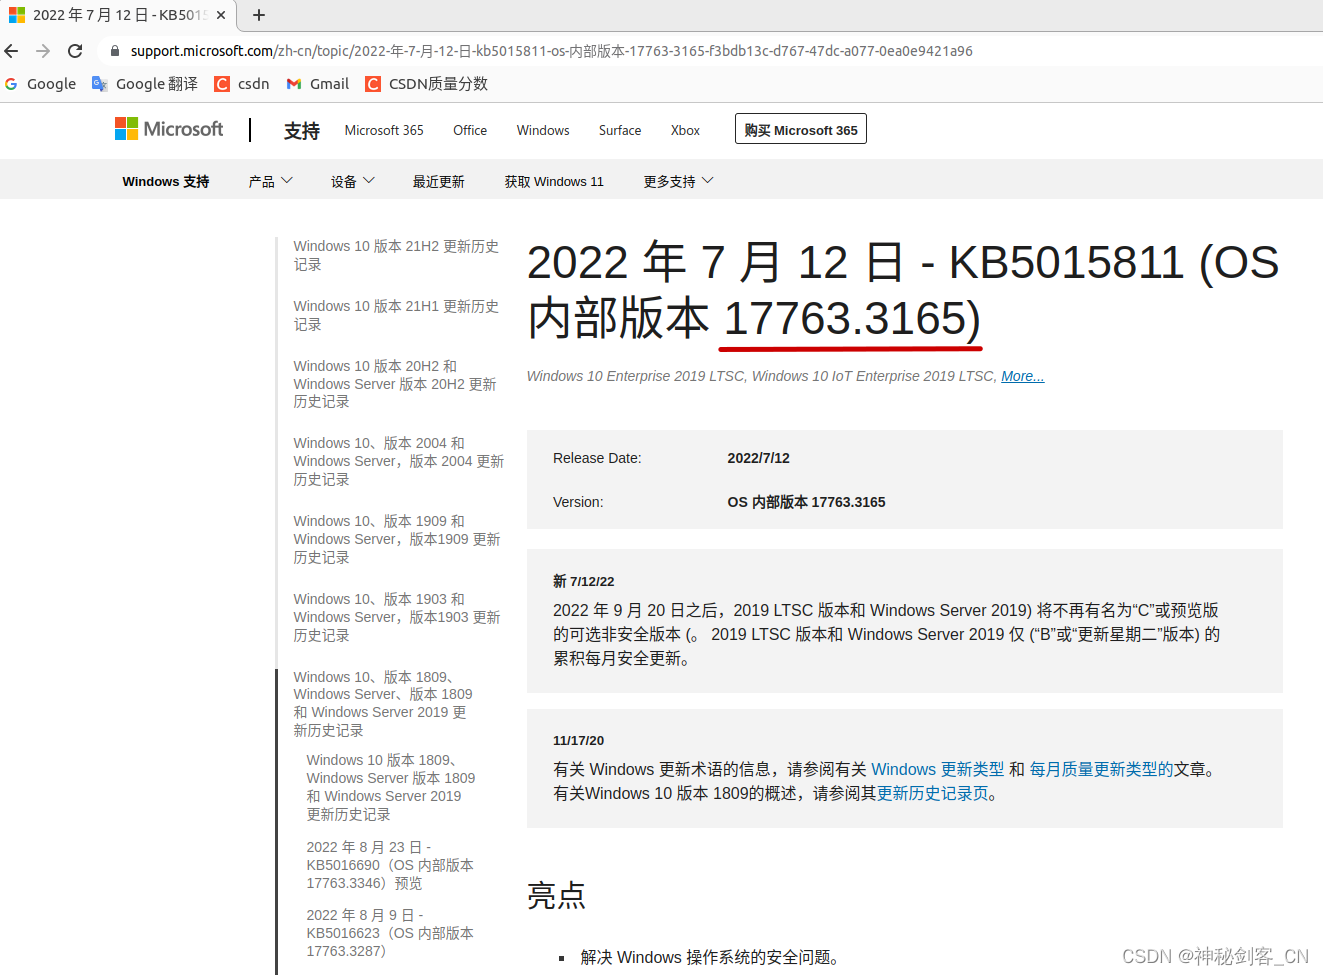1323x975 pixels.
Task: Click the browser back arrow
Action: click(x=12, y=51)
